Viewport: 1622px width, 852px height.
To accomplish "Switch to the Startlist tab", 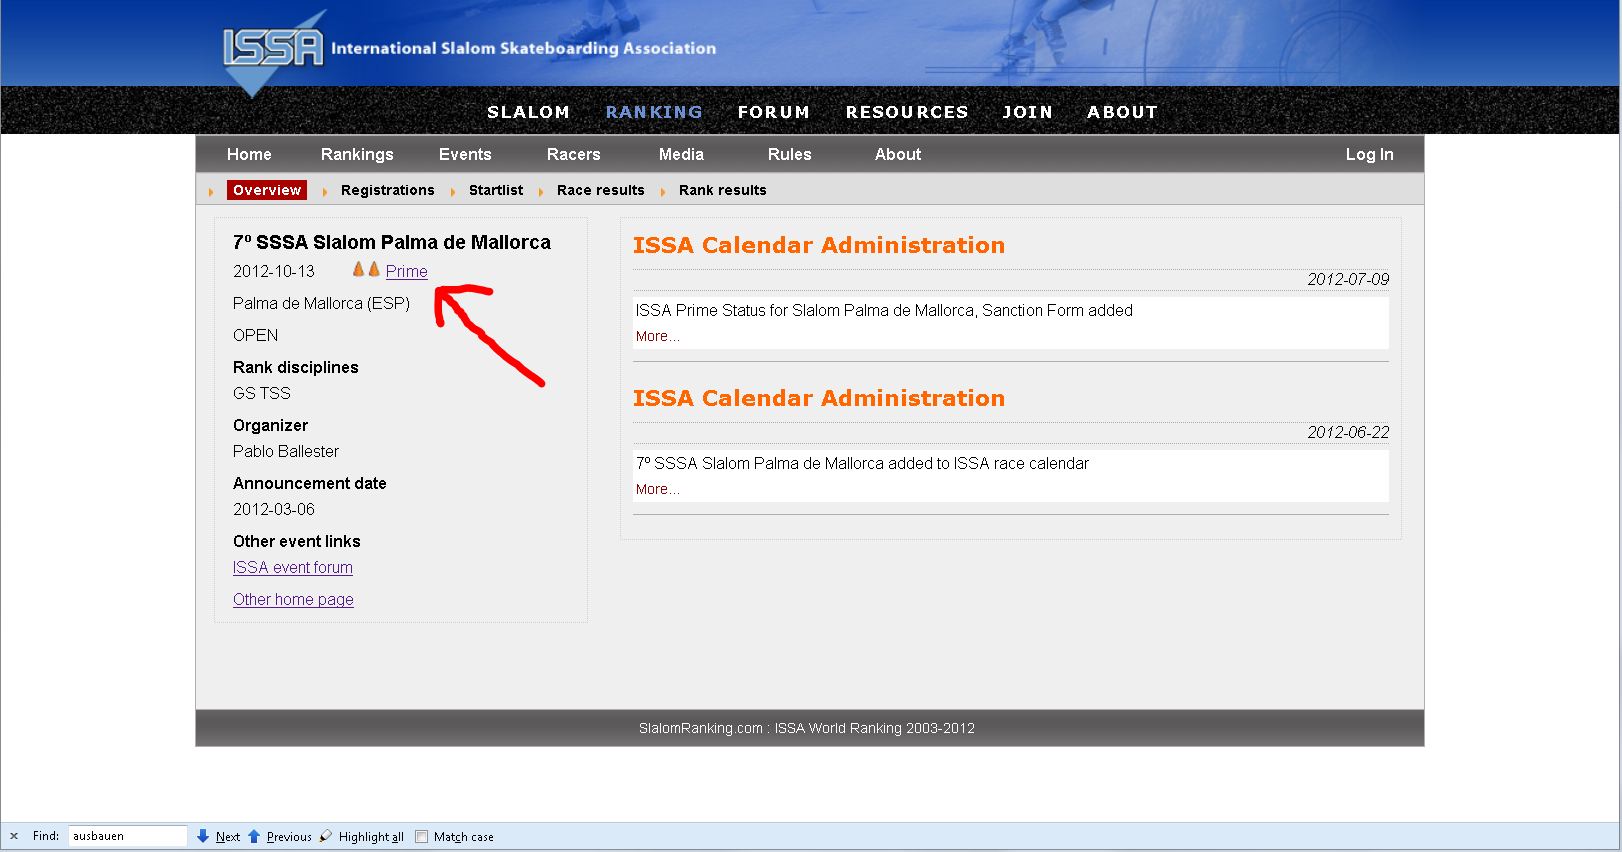I will pos(496,190).
